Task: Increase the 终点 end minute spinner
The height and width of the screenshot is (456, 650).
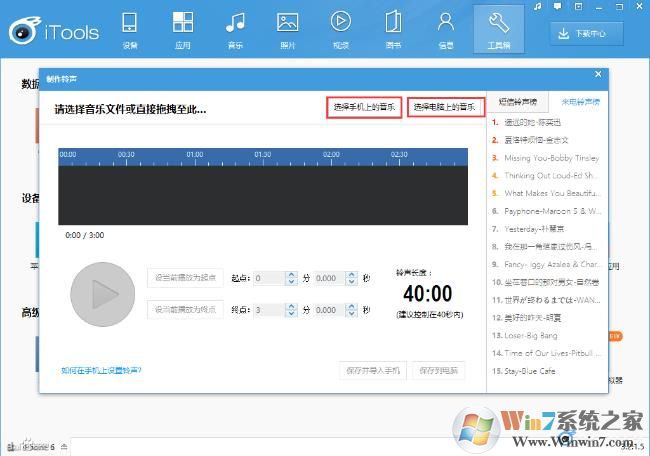Action: coord(291,307)
